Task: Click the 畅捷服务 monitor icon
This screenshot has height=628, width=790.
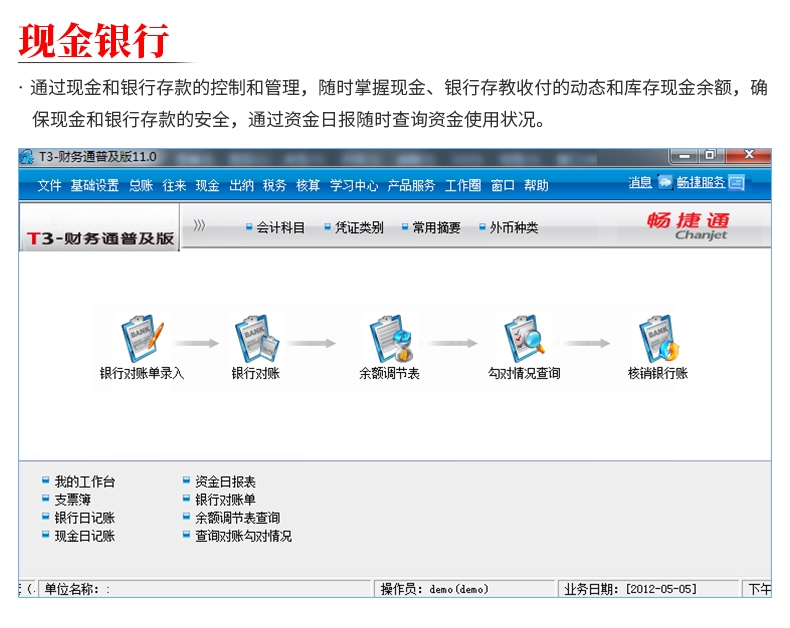Action: [736, 183]
